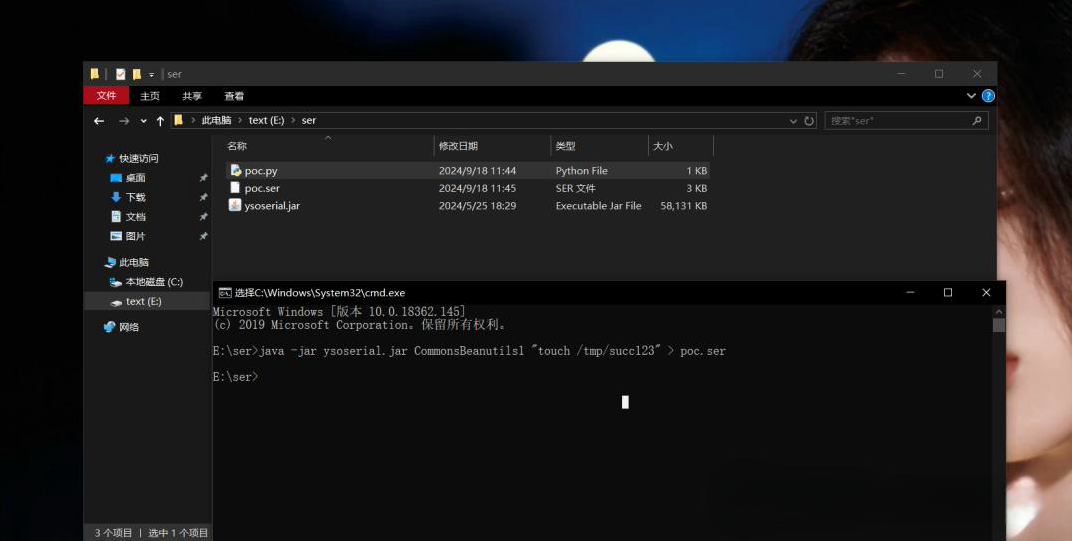Switch to the 主页 ribbon tab
1072x541 pixels.
click(x=150, y=96)
